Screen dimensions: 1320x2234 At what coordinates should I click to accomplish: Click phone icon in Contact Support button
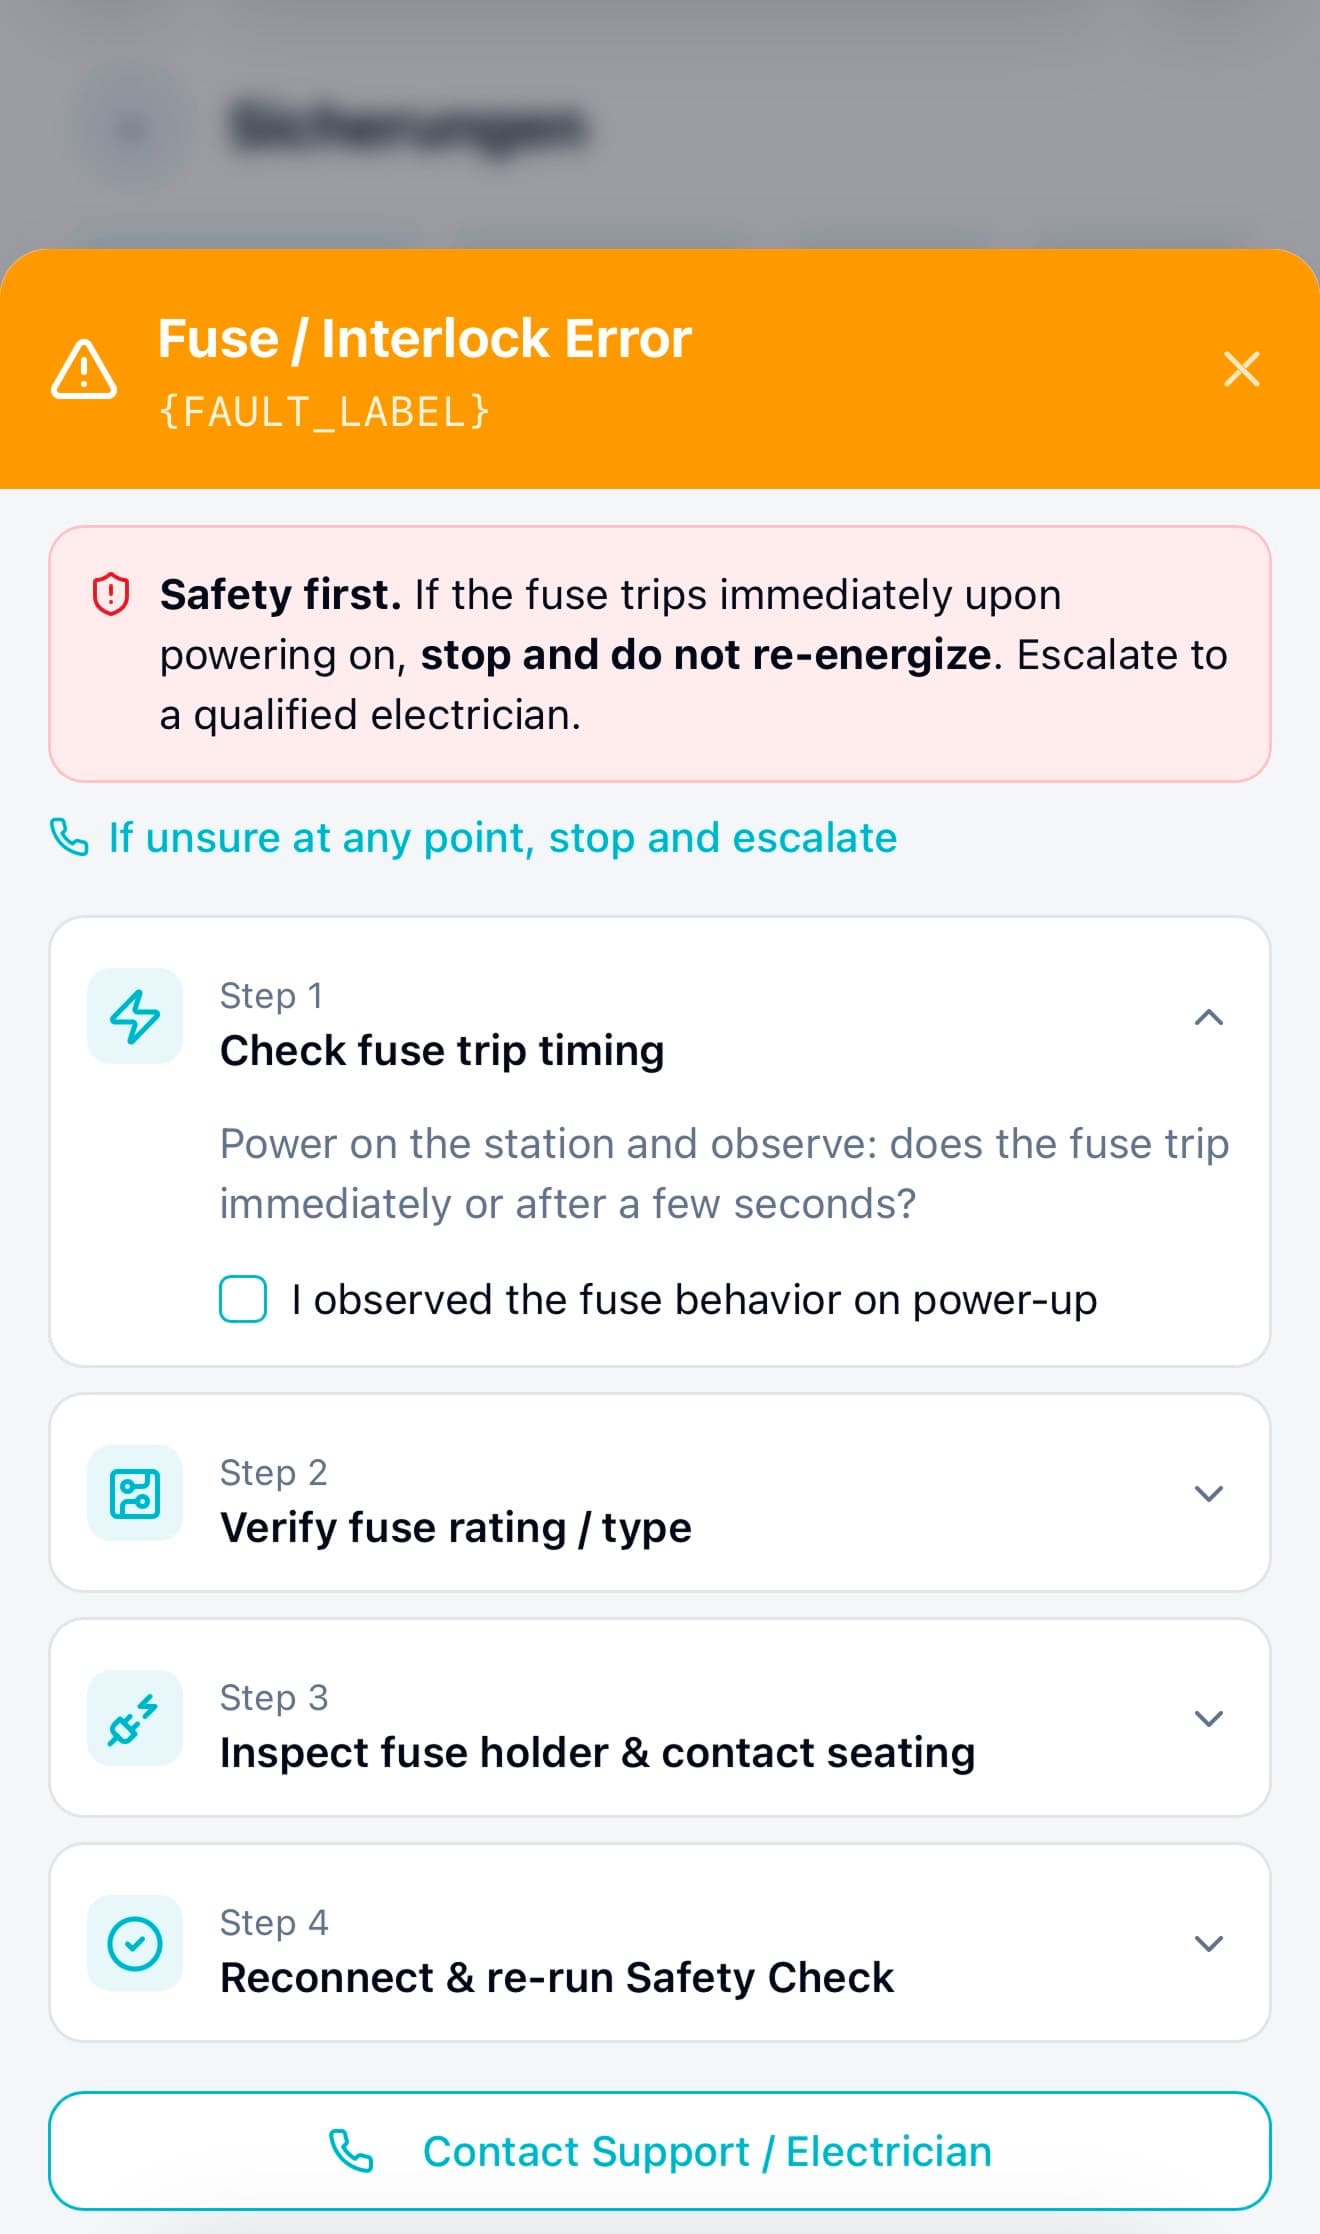(x=351, y=2151)
